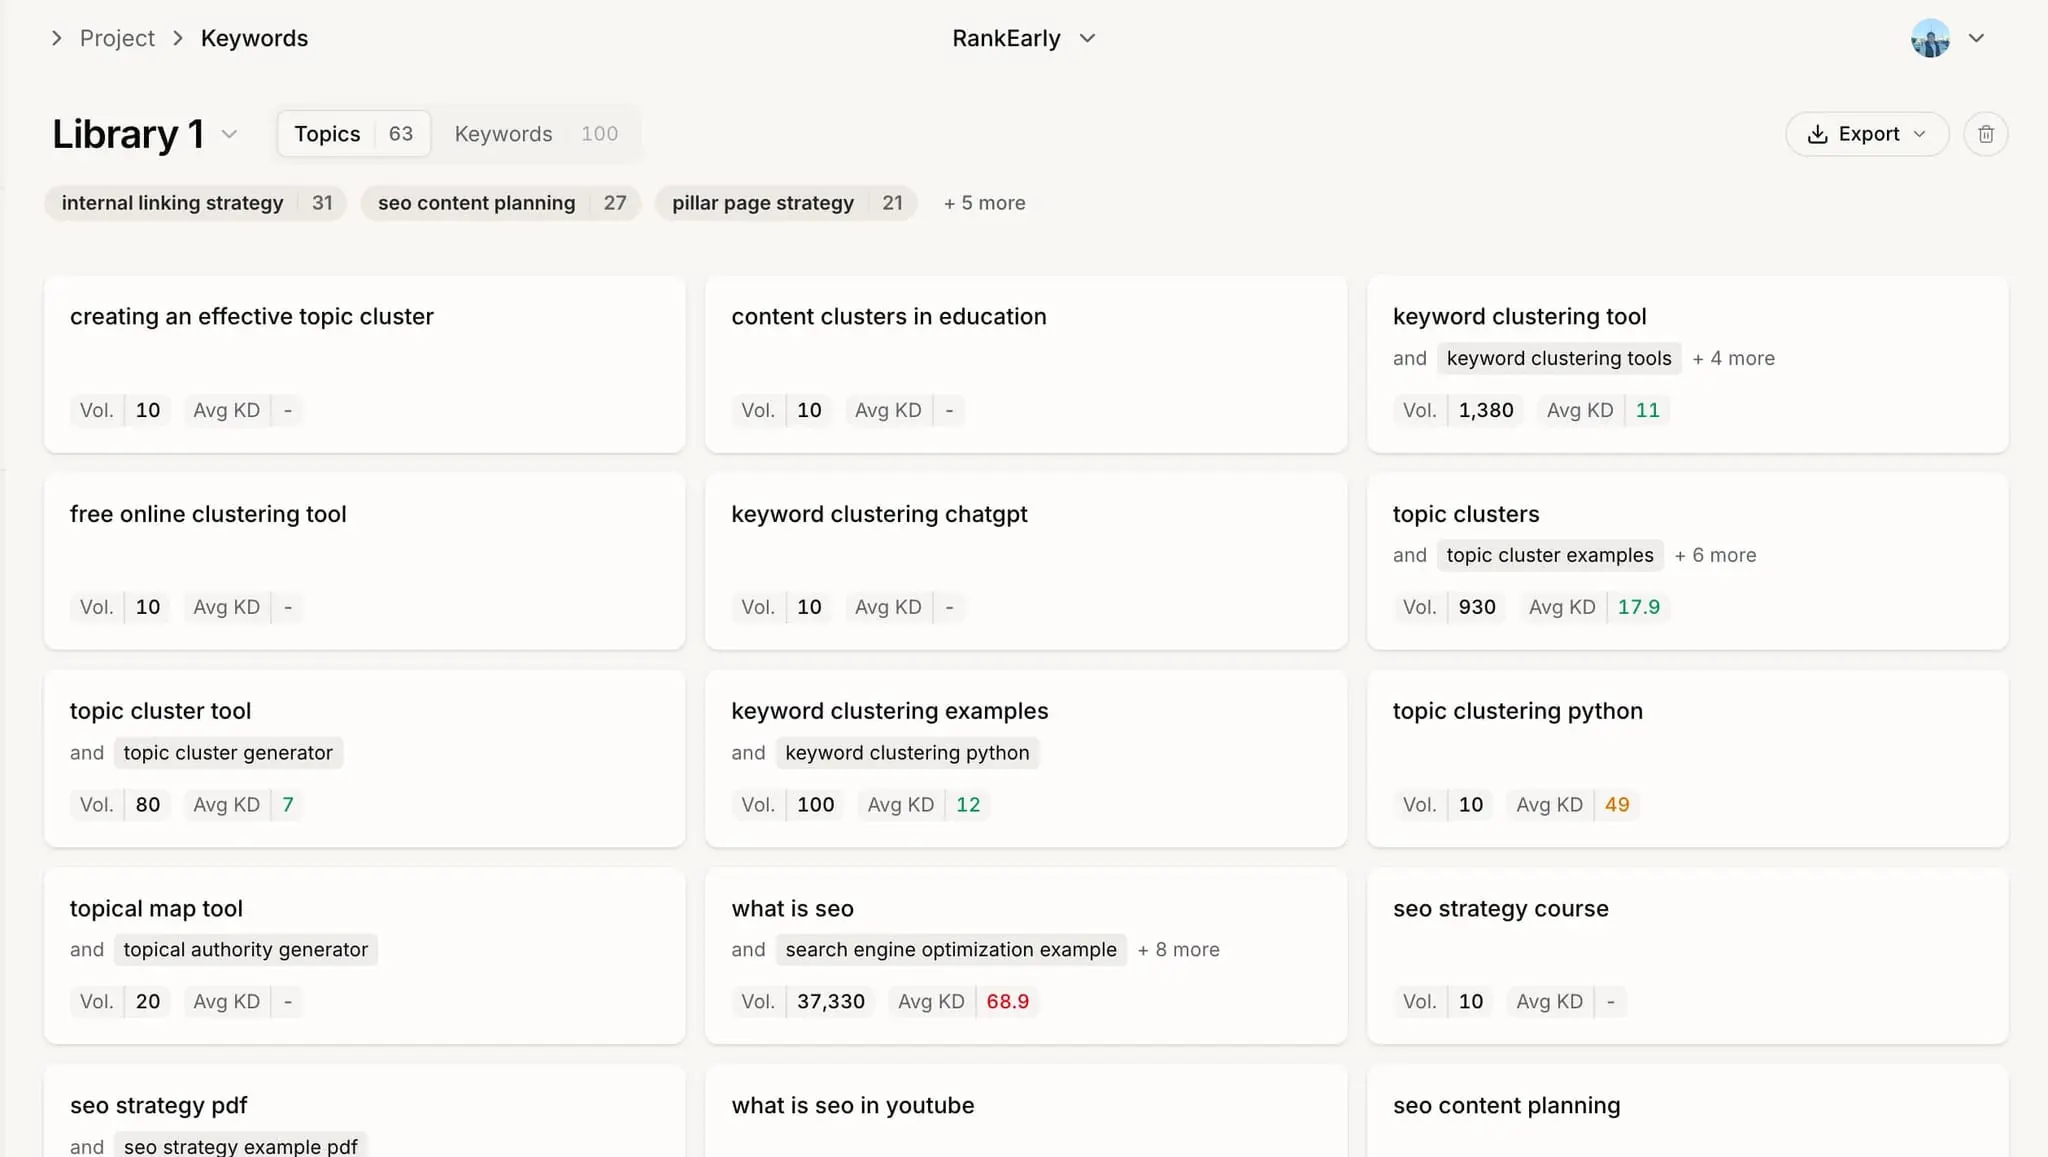The width and height of the screenshot is (2048, 1157).
Task: Open content clusters in education card
Action: 1026,364
